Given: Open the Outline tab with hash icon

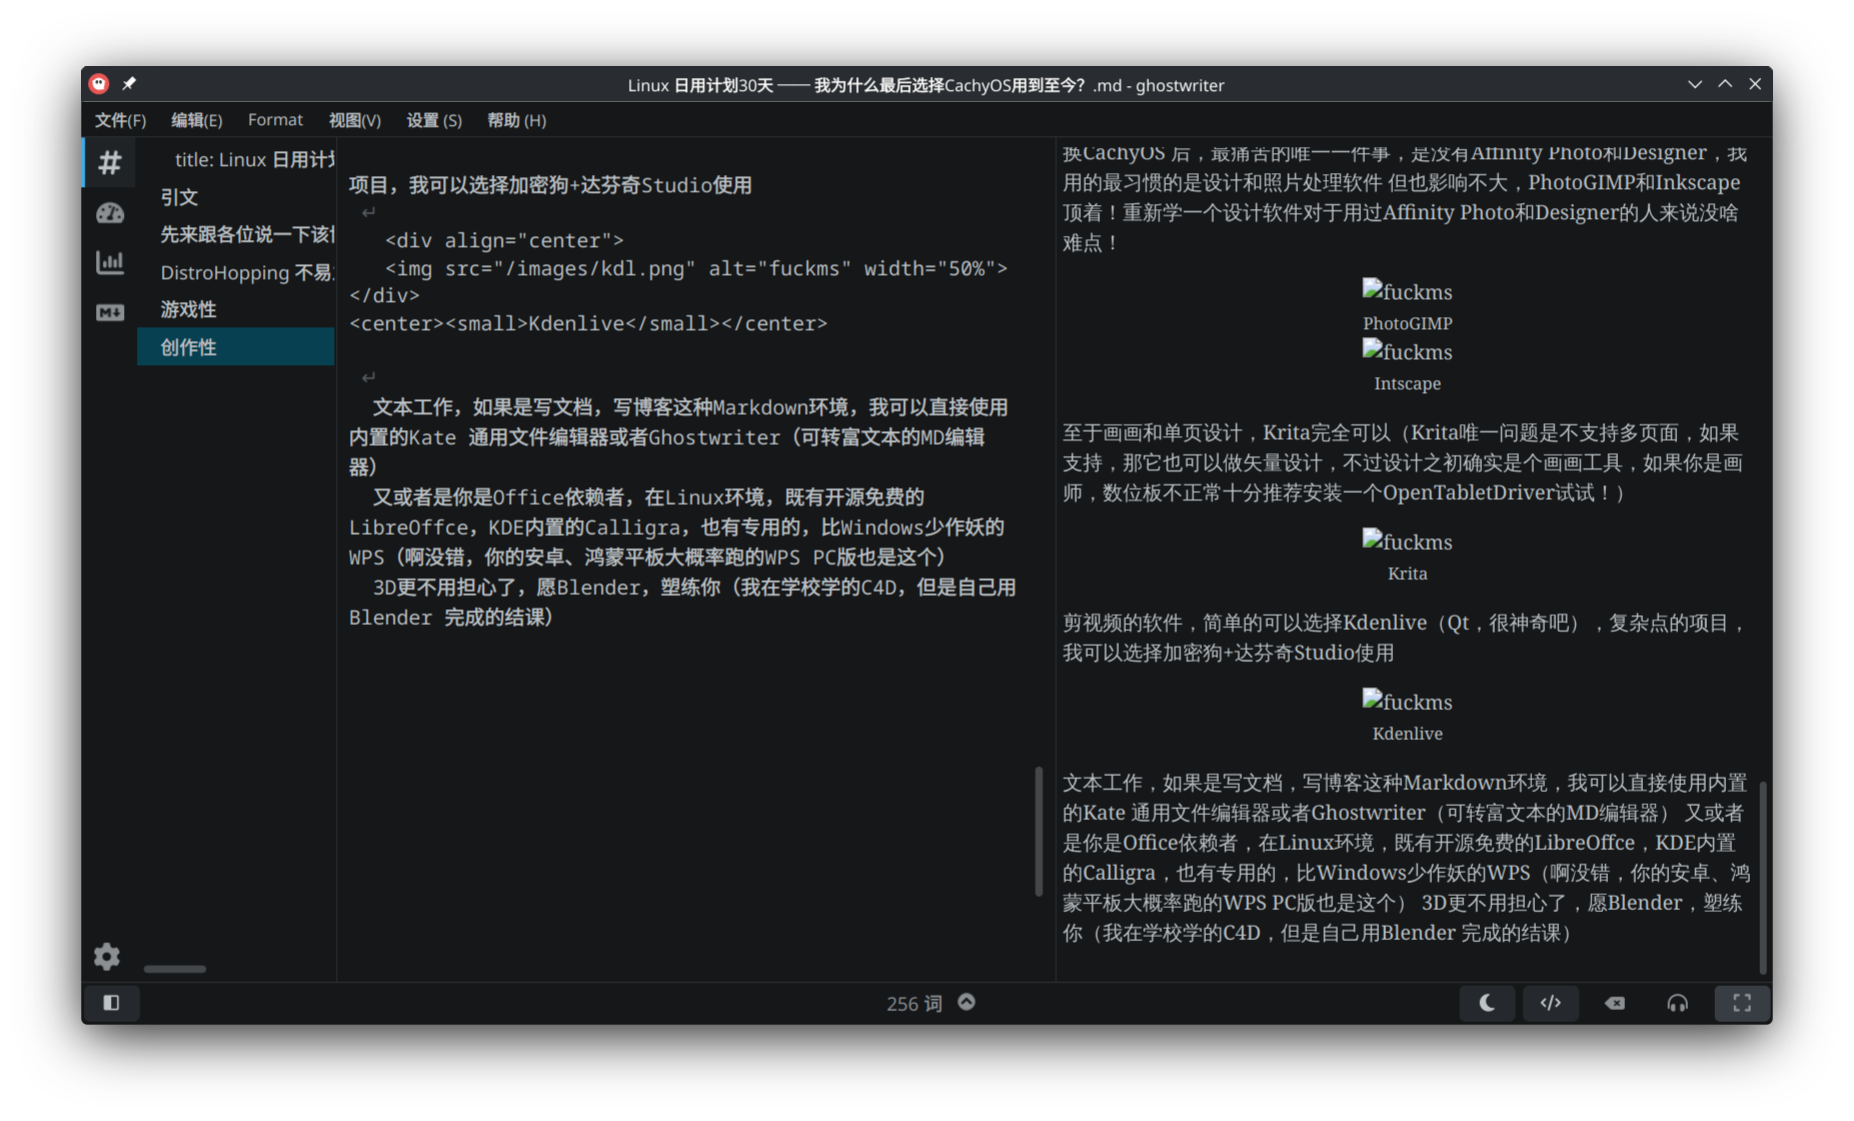Looking at the screenshot, I should pos(110,162).
